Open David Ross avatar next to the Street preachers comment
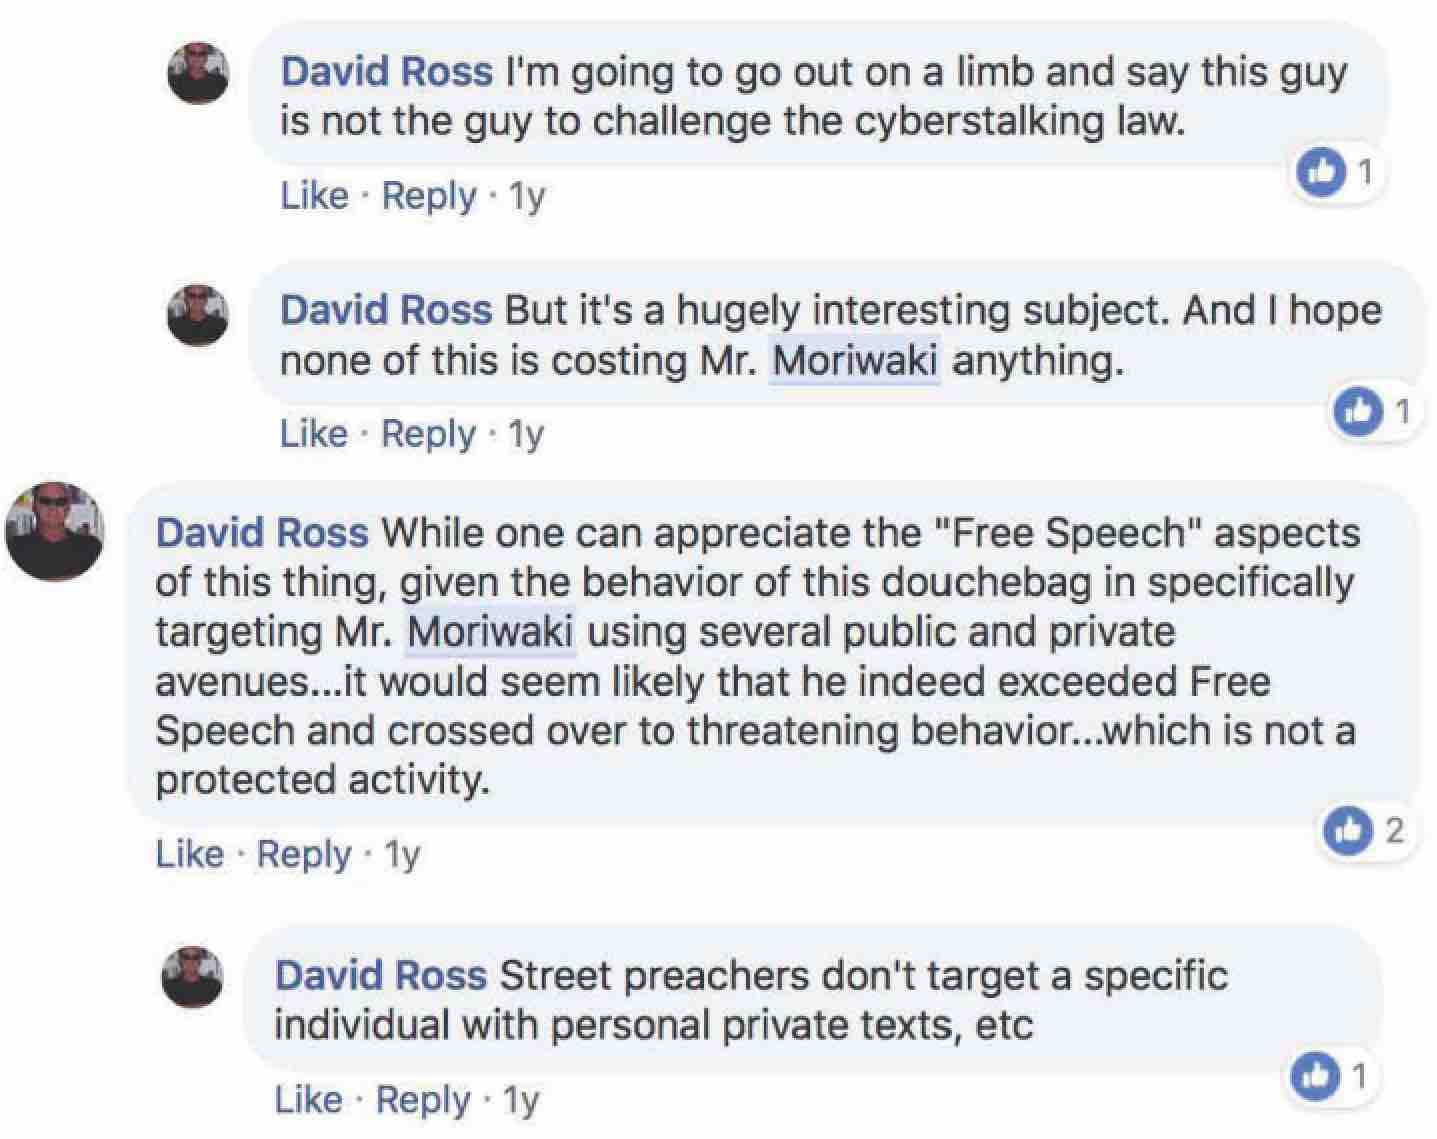Image resolution: width=1437 pixels, height=1139 pixels. click(x=193, y=976)
